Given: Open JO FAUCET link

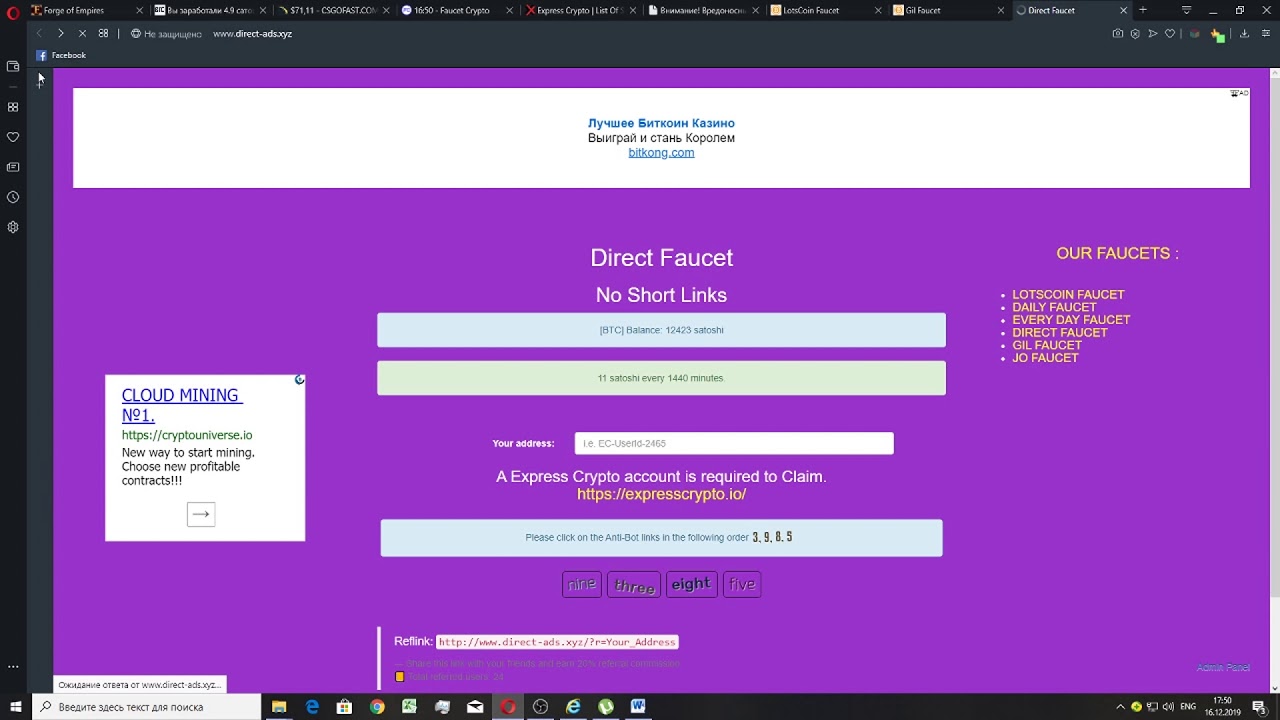Looking at the screenshot, I should pos(1045,358).
